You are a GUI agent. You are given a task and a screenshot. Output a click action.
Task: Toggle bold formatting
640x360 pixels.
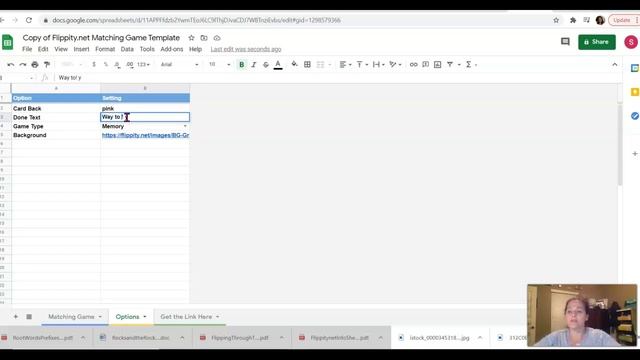point(242,64)
